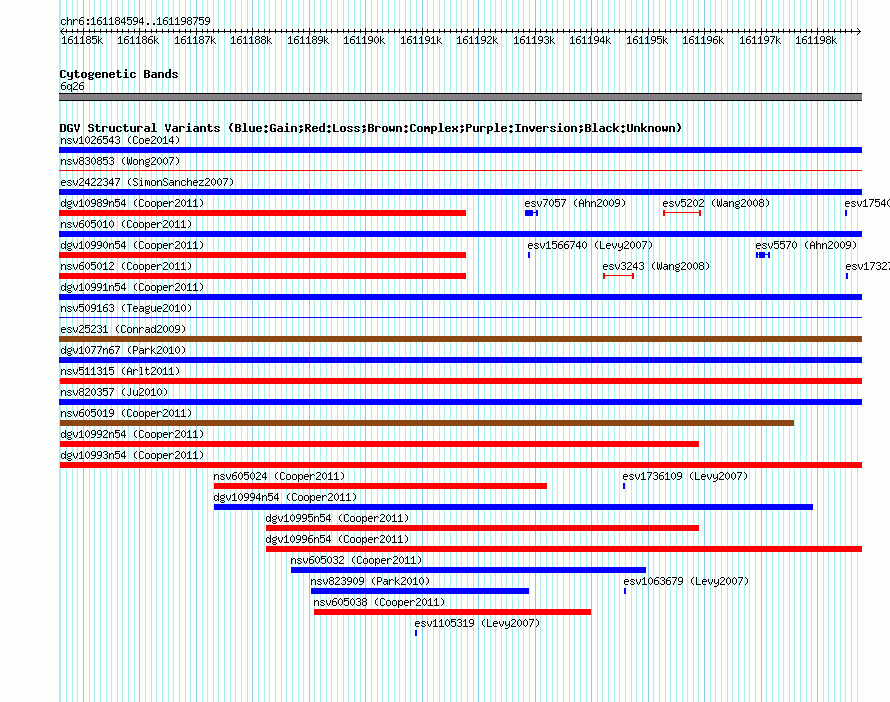Viewport: 890px width, 702px height.
Task: Click the brown bar under nsv605019
Action: 426,423
